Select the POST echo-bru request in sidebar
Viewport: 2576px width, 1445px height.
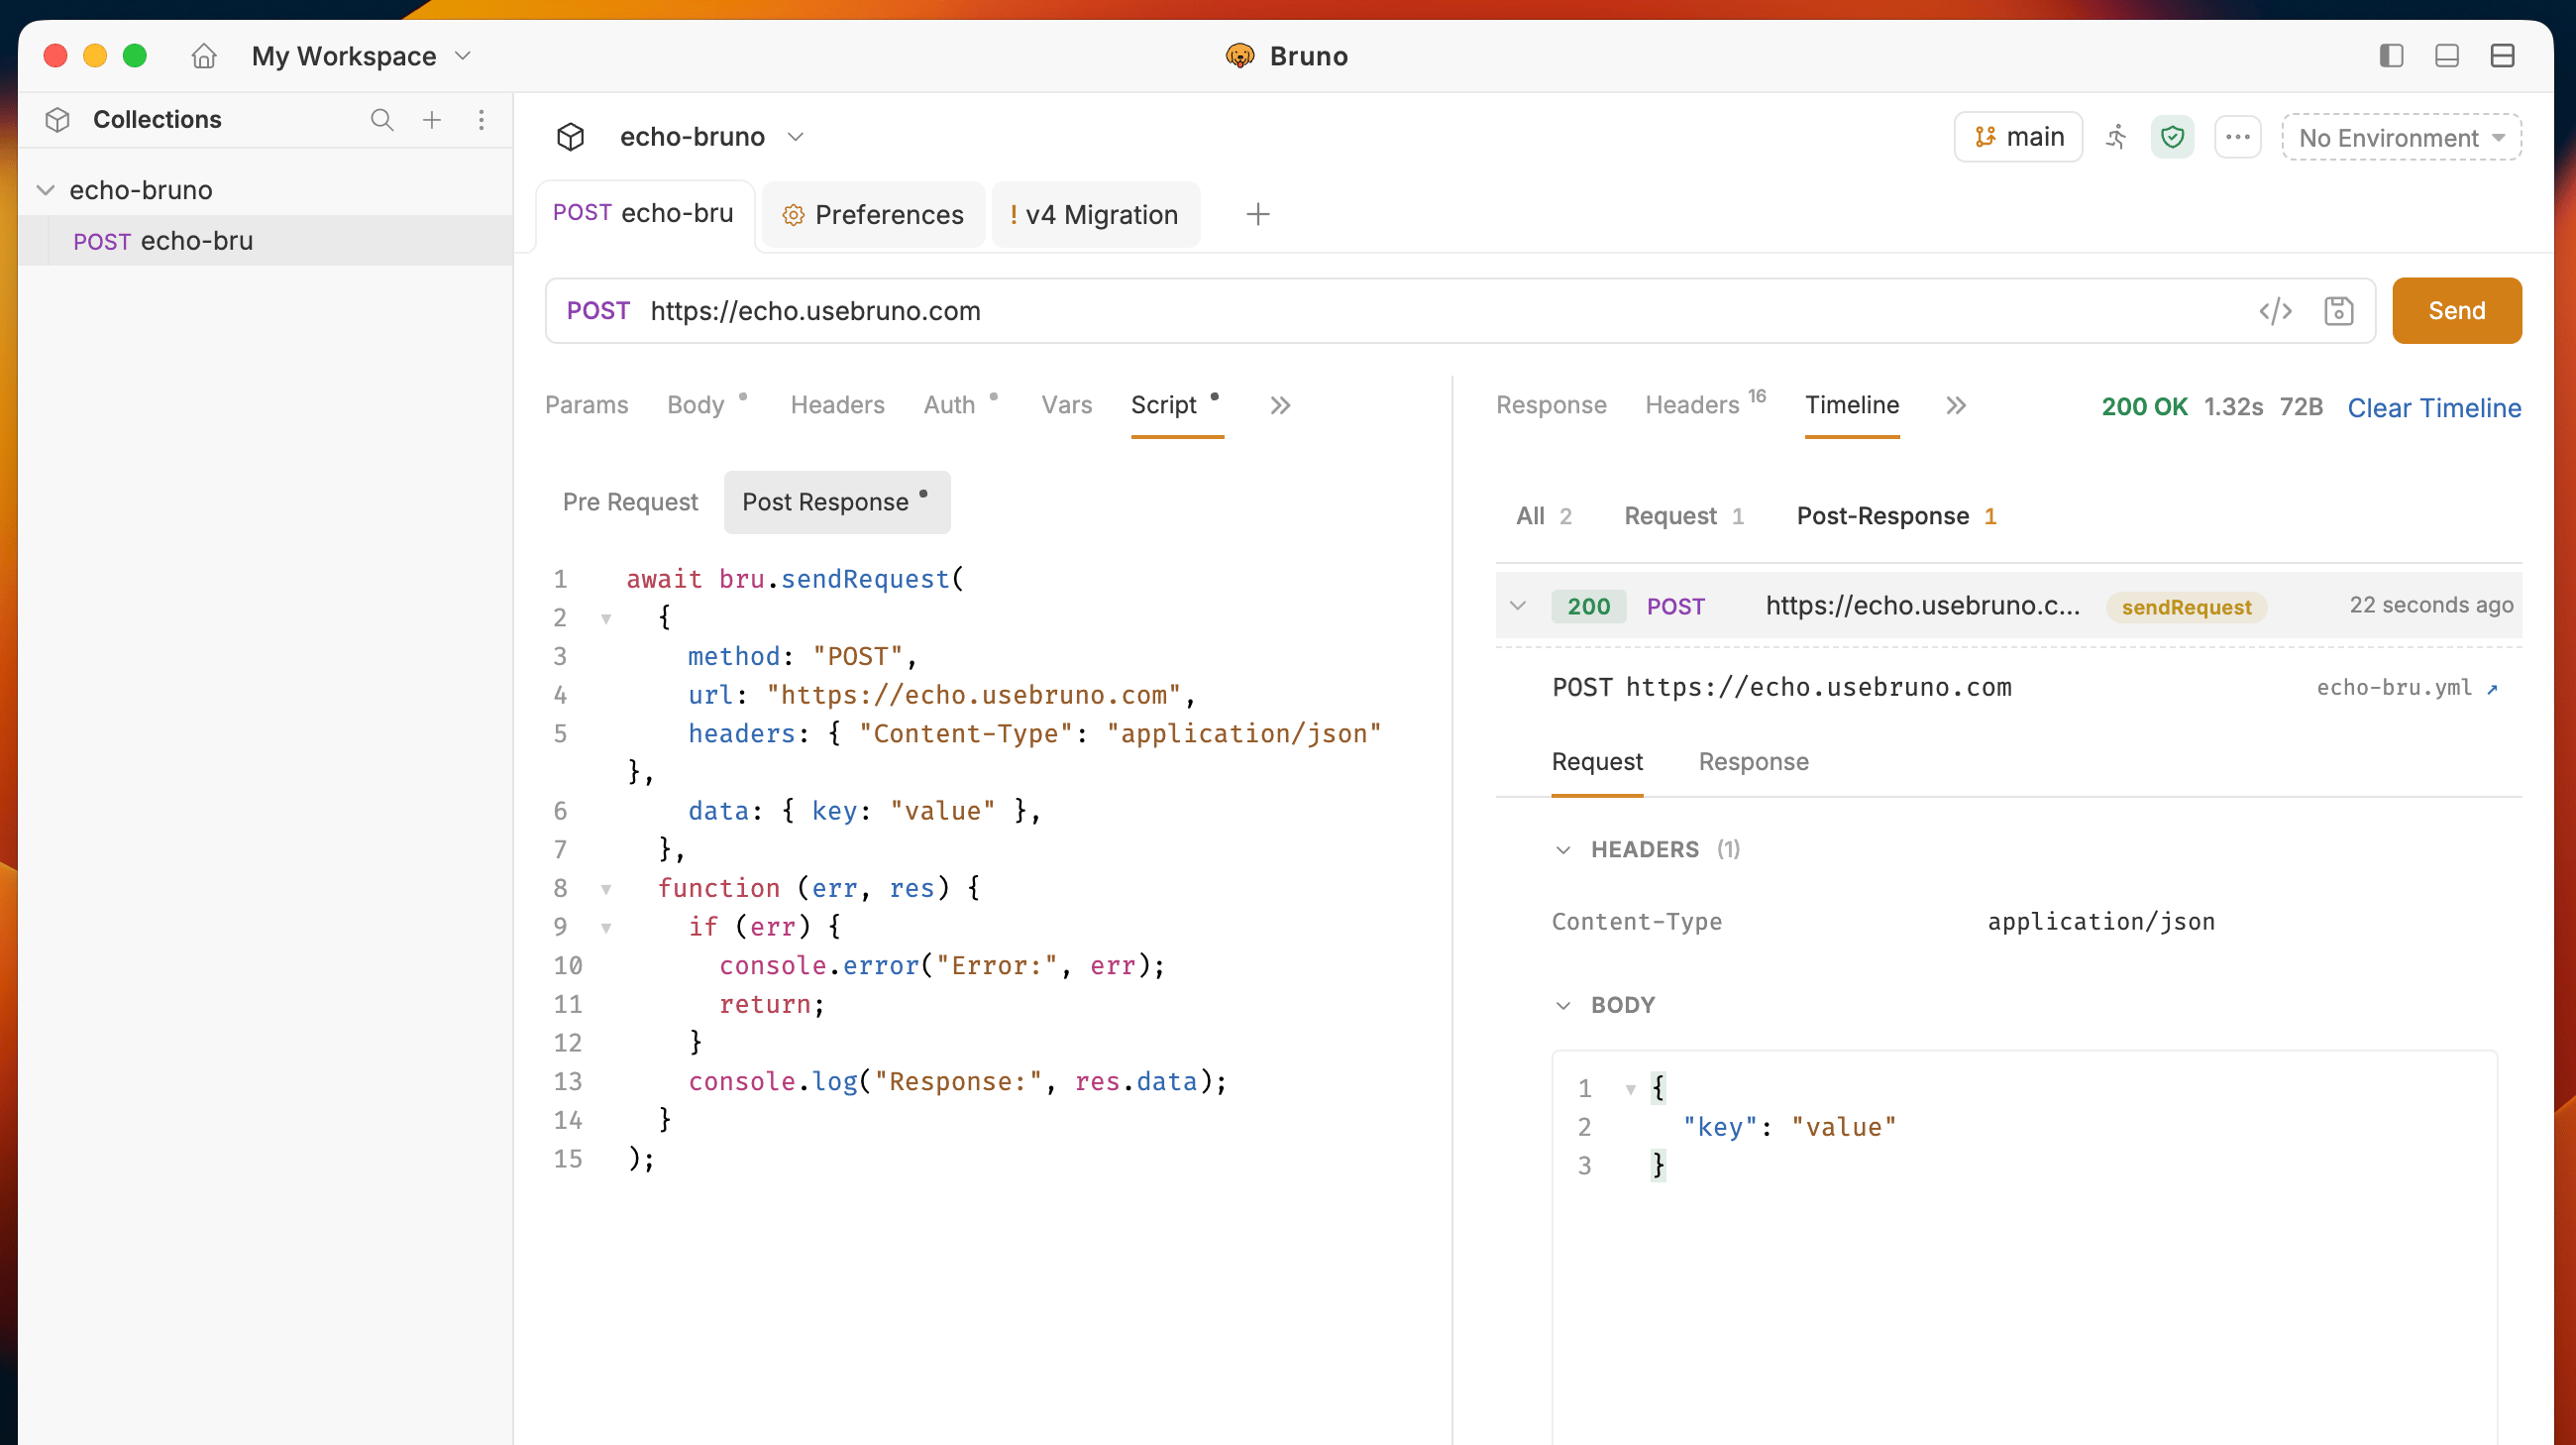point(265,241)
